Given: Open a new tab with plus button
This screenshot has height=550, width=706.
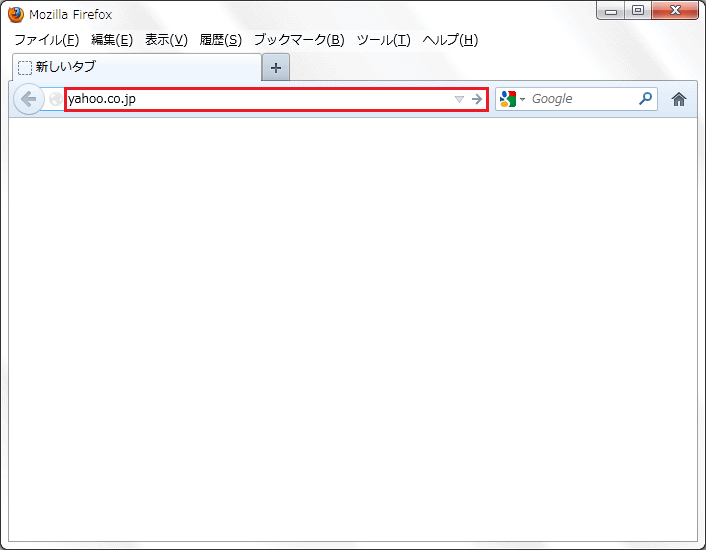Looking at the screenshot, I should pos(276,67).
